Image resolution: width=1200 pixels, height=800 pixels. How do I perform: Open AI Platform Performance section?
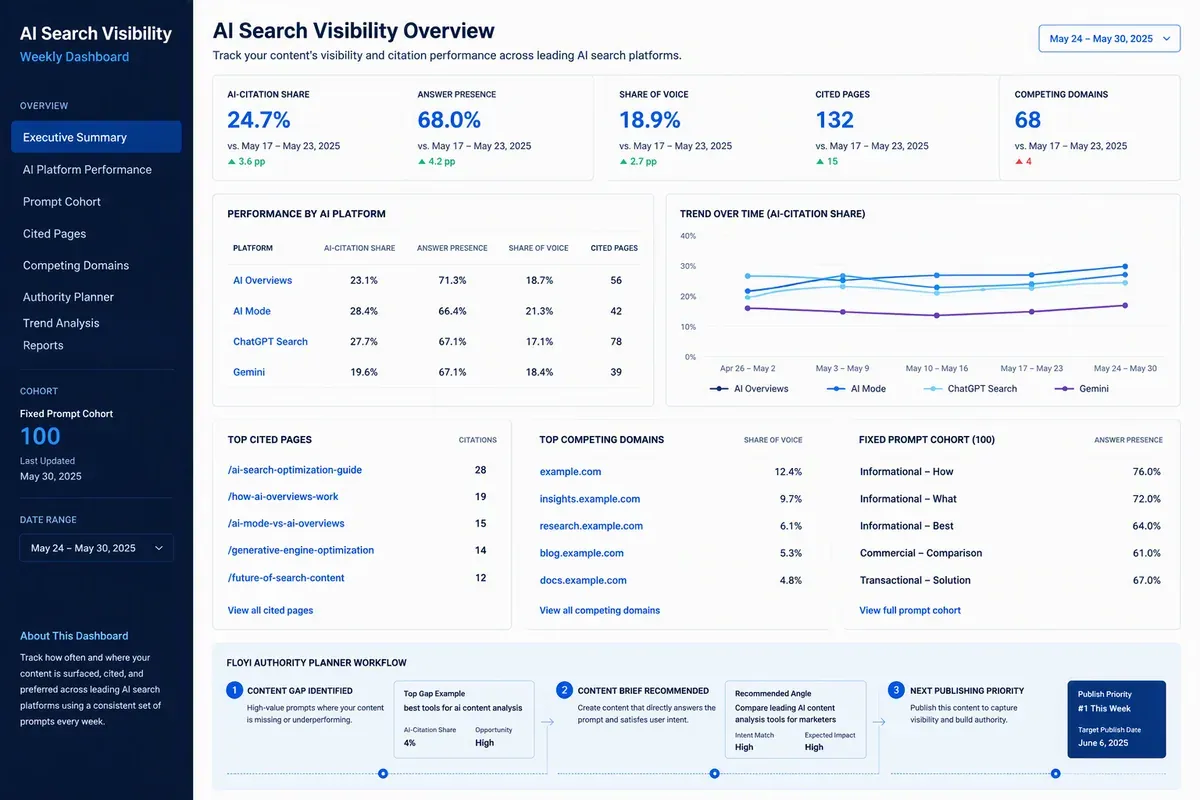tap(87, 169)
